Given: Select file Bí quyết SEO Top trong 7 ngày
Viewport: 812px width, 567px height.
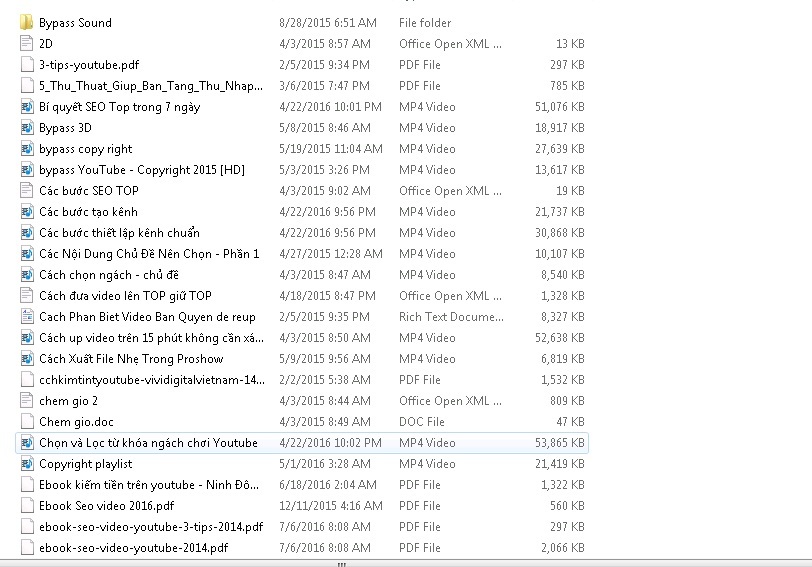Looking at the screenshot, I should (120, 107).
